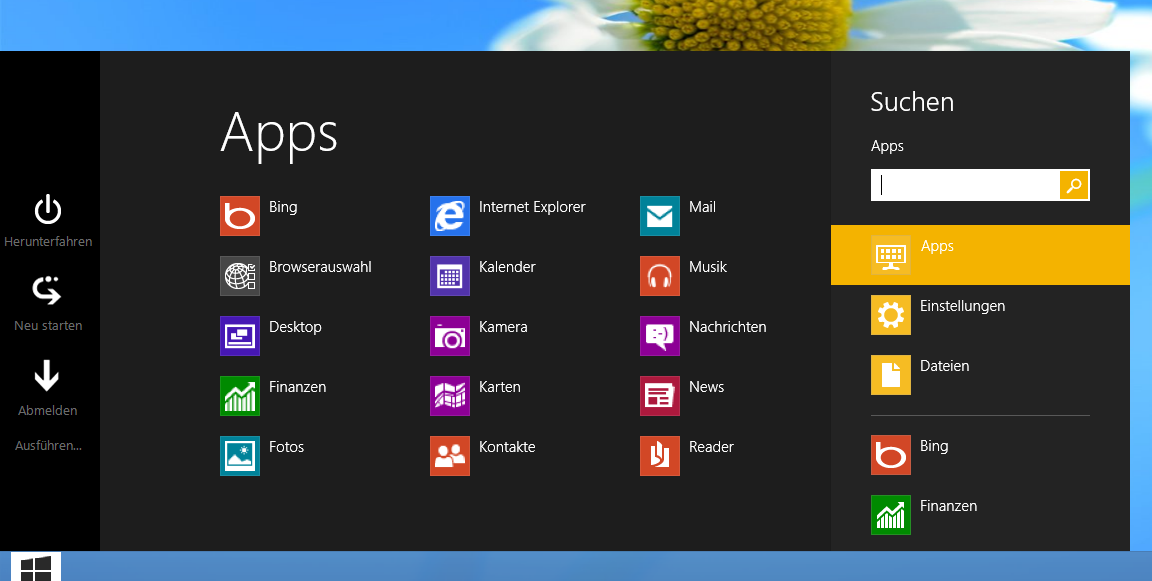The image size is (1152, 581).
Task: Click the Internet Explorer label
Action: coord(532,207)
